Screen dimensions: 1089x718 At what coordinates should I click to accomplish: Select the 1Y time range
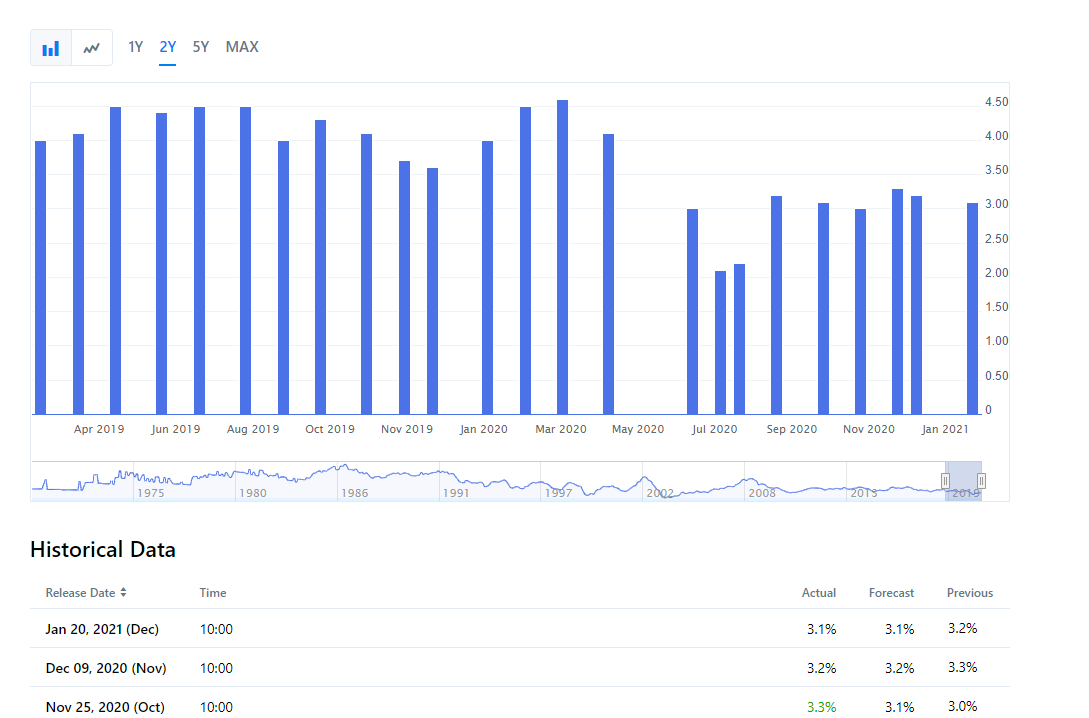click(136, 47)
